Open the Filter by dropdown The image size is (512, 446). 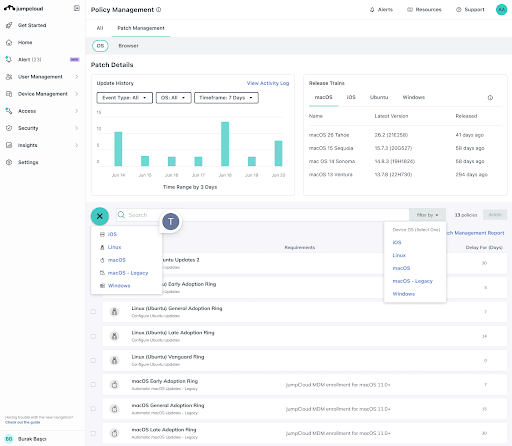coord(427,215)
